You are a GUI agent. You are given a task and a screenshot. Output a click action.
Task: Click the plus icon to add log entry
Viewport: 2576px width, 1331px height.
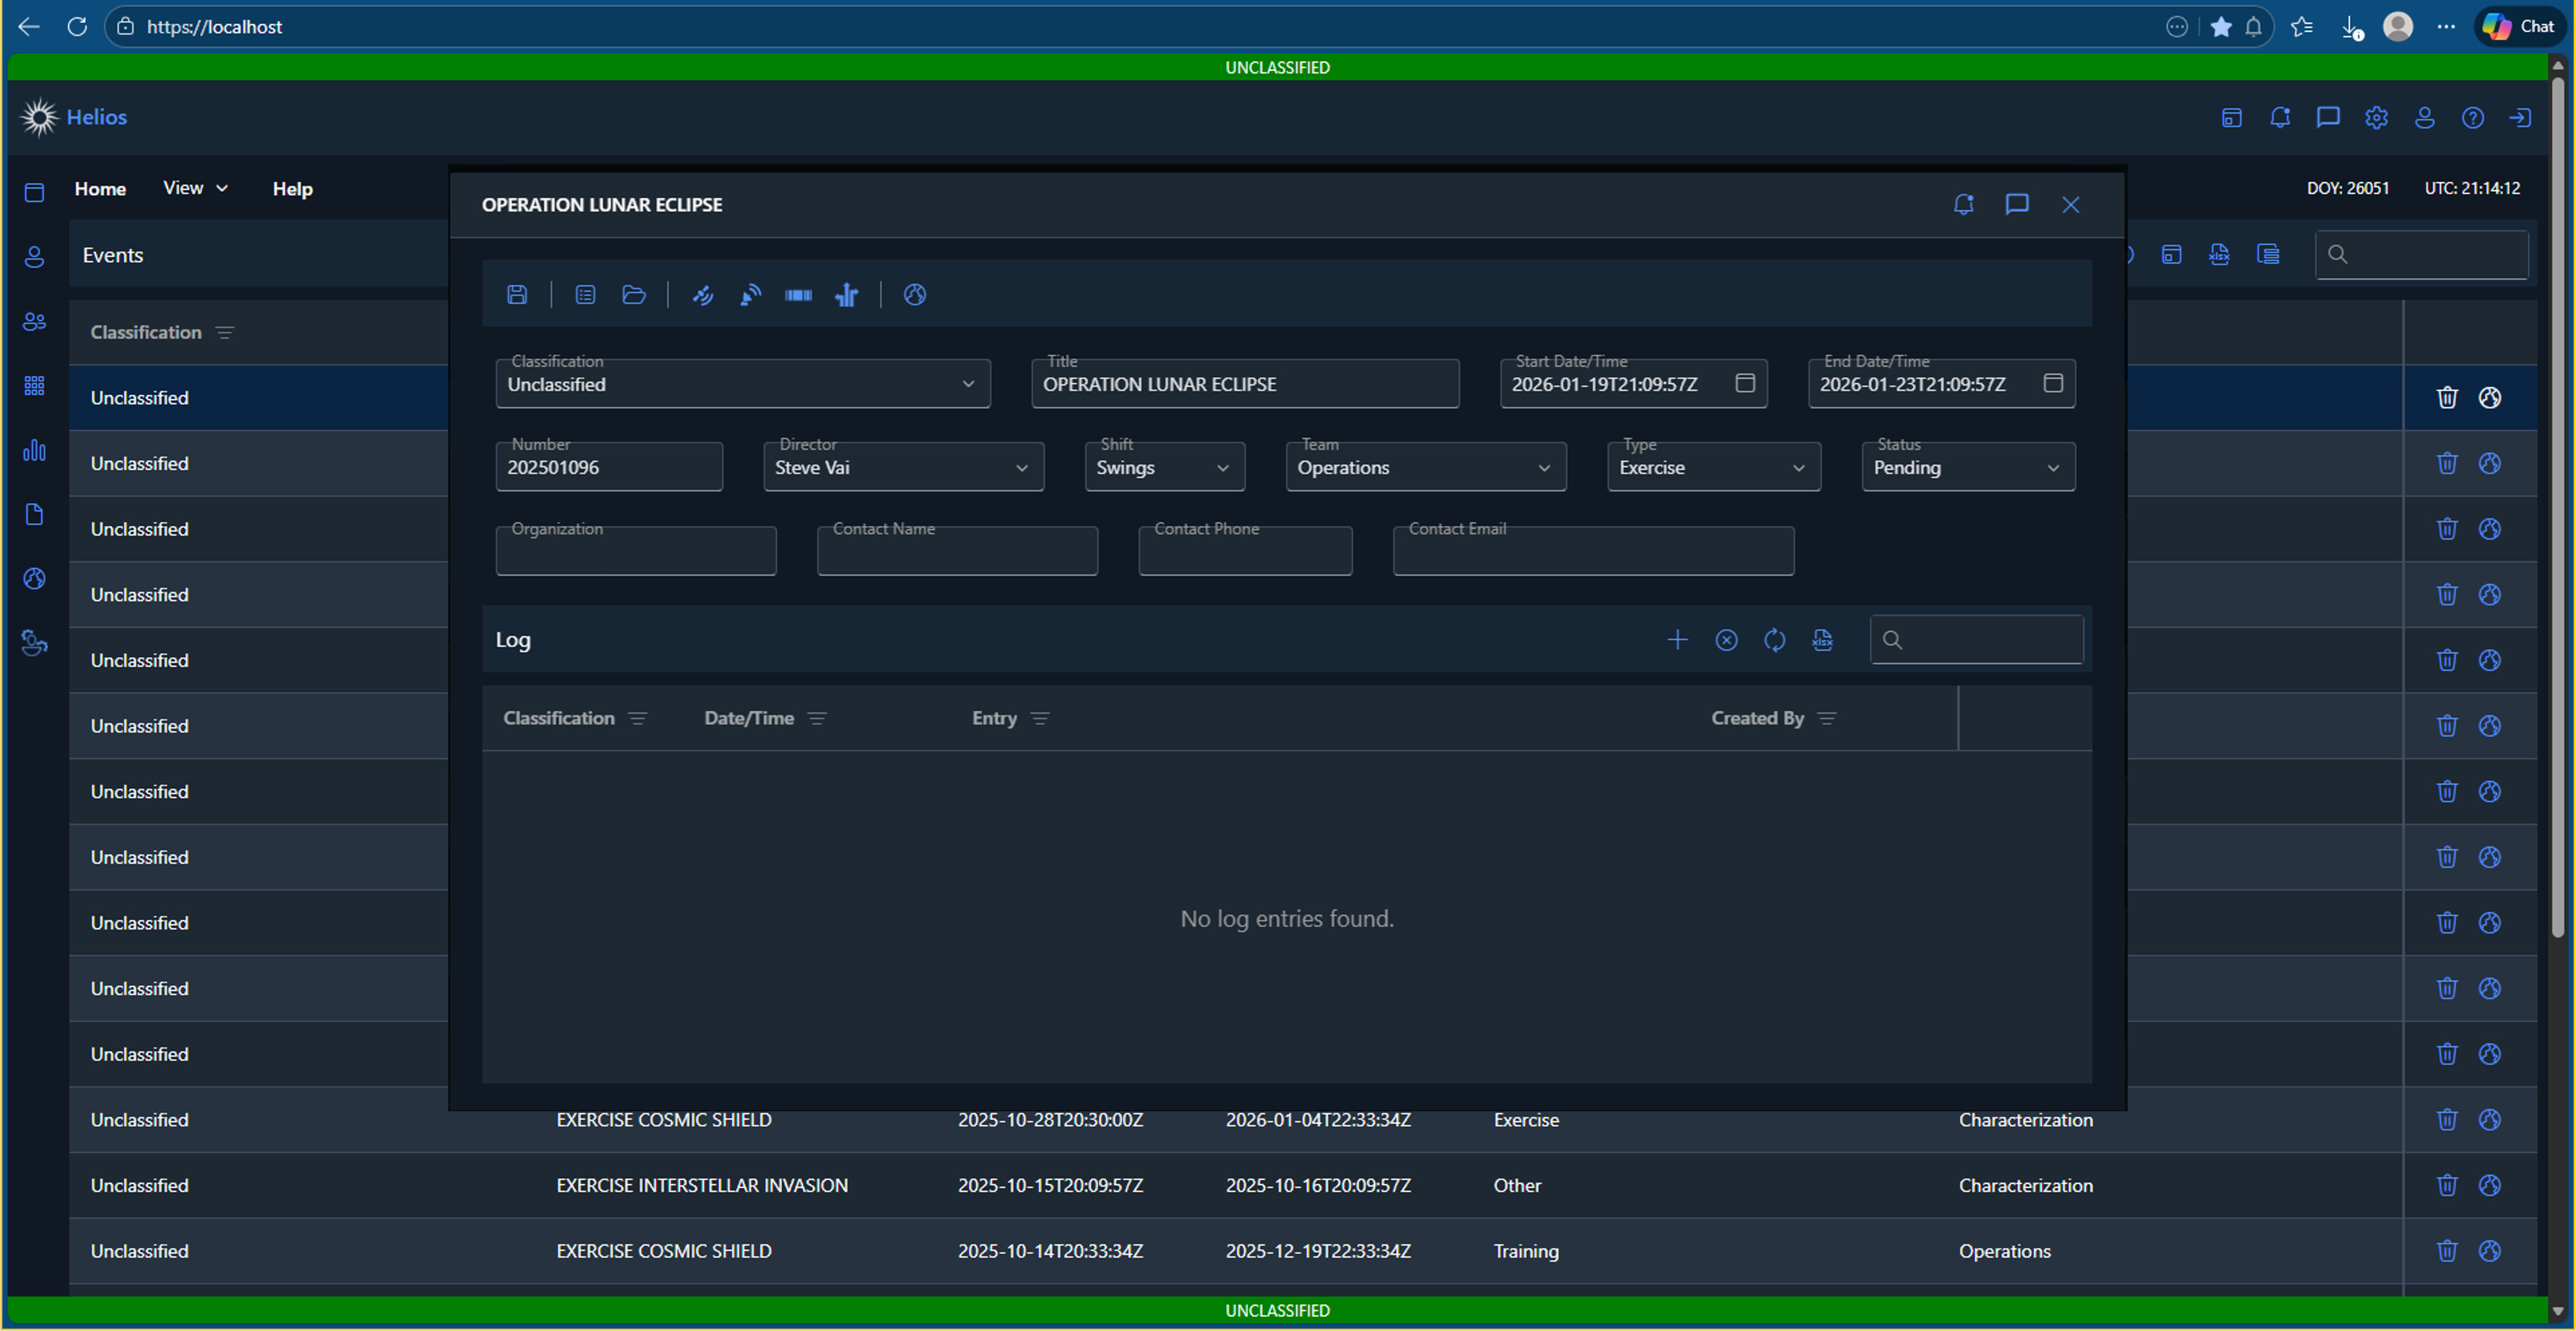tap(1677, 640)
